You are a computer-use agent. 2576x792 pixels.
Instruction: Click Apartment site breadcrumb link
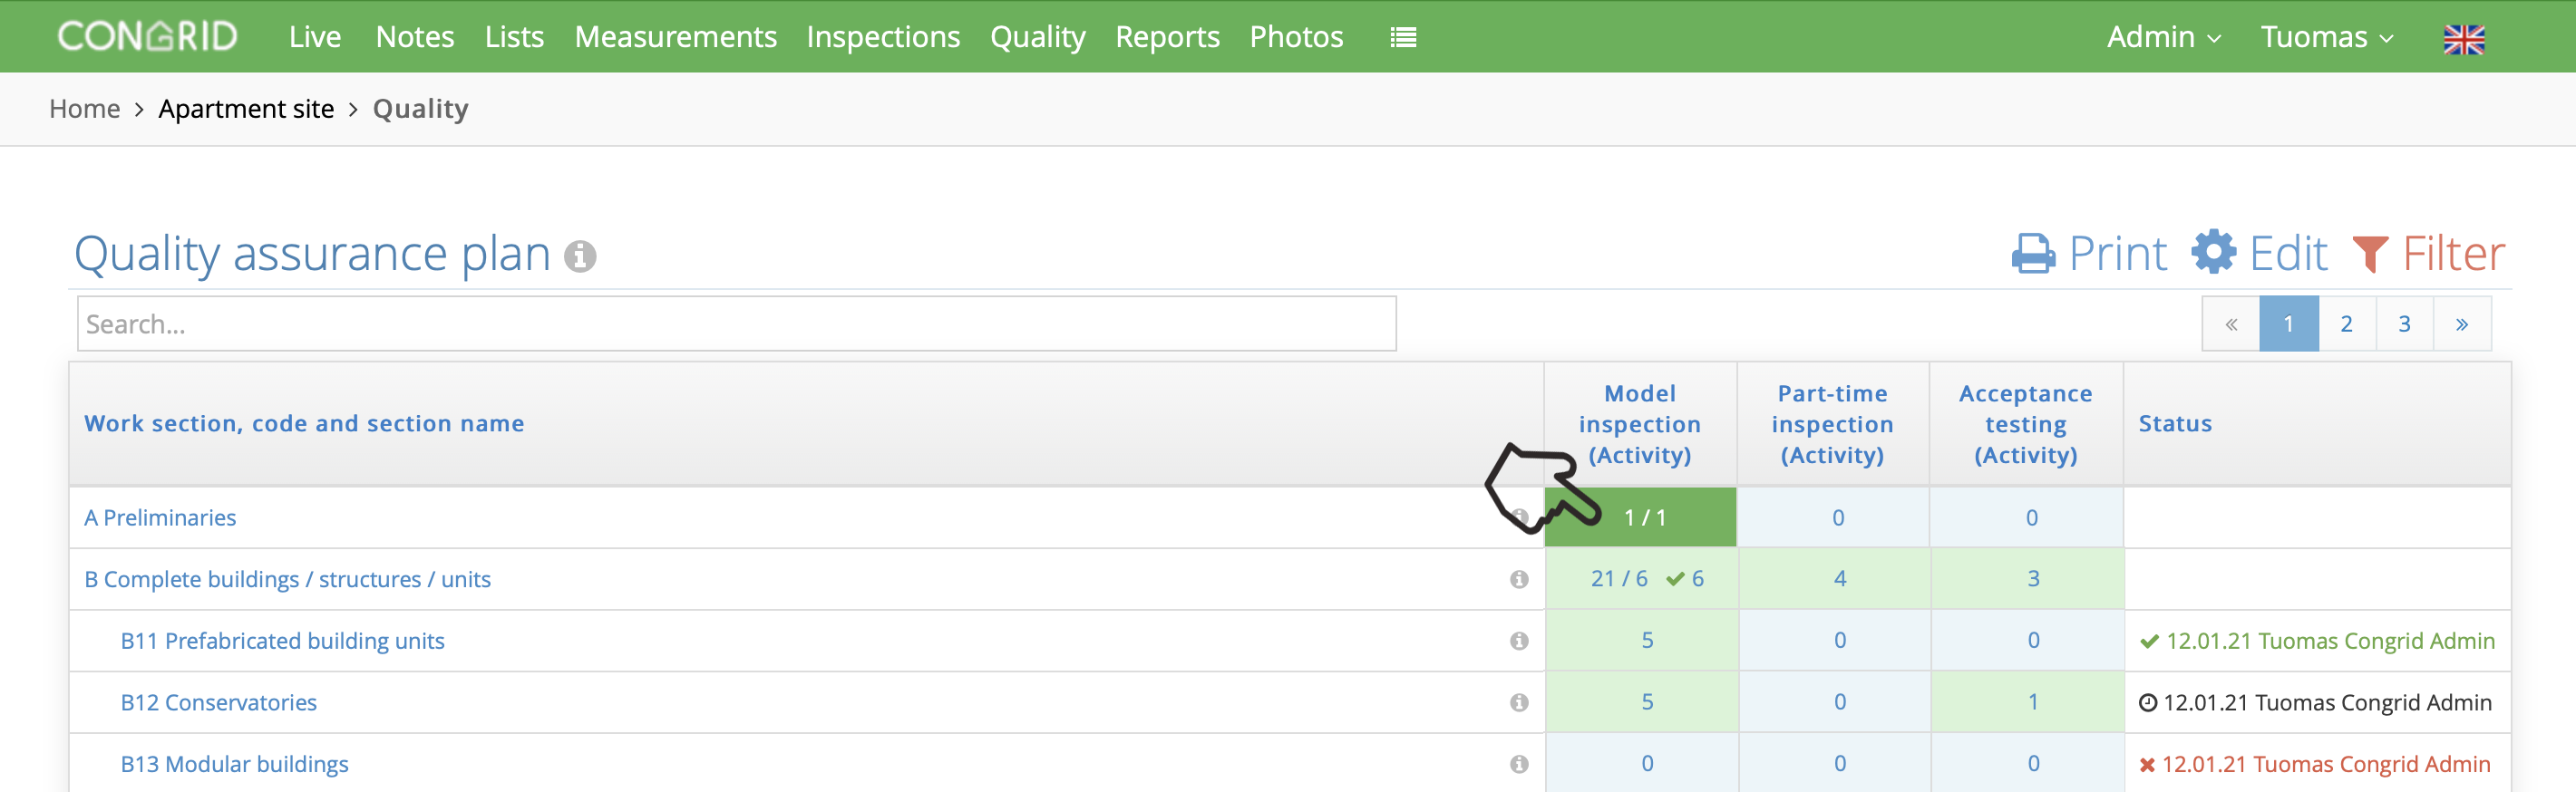246,109
